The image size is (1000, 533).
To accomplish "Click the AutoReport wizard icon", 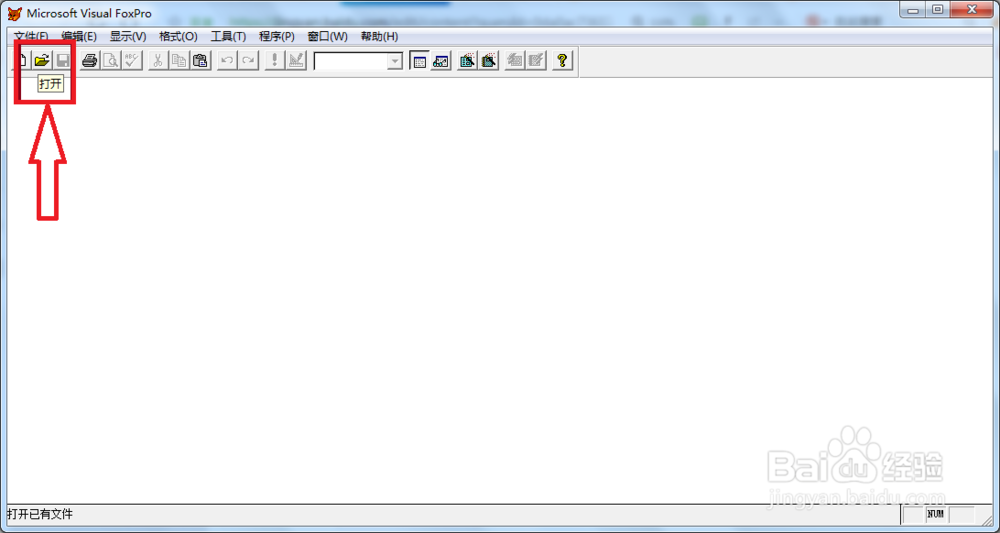I will point(536,61).
